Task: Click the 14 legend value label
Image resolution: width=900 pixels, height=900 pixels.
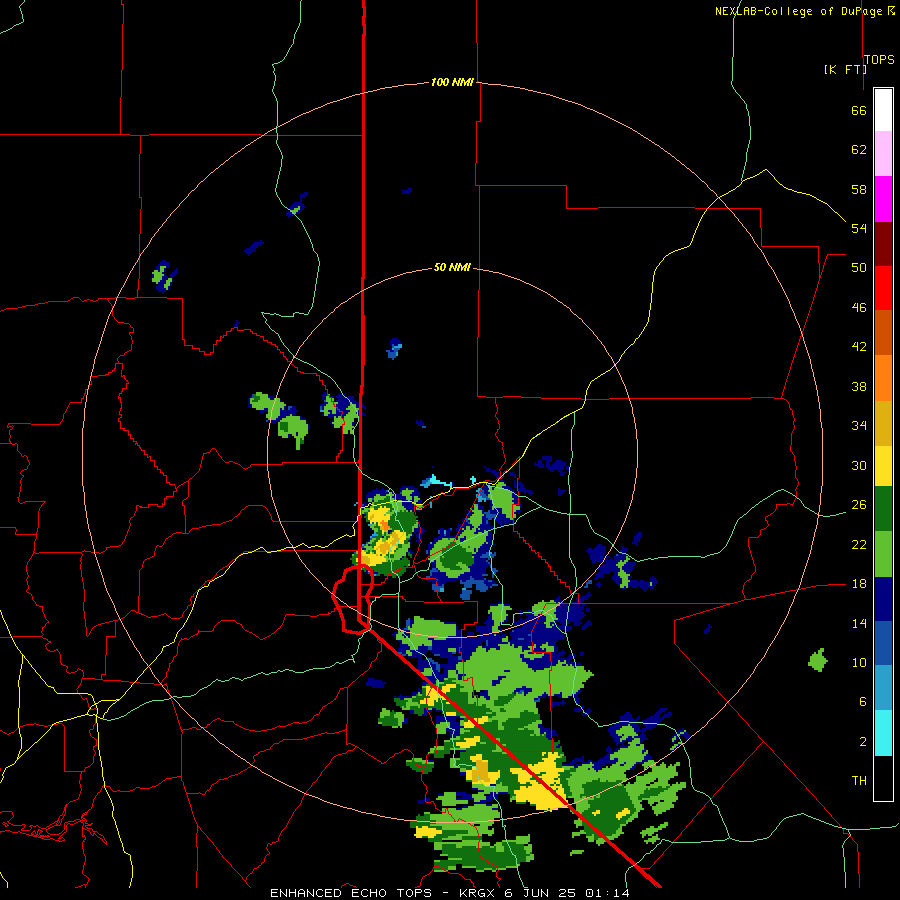Action: click(859, 623)
